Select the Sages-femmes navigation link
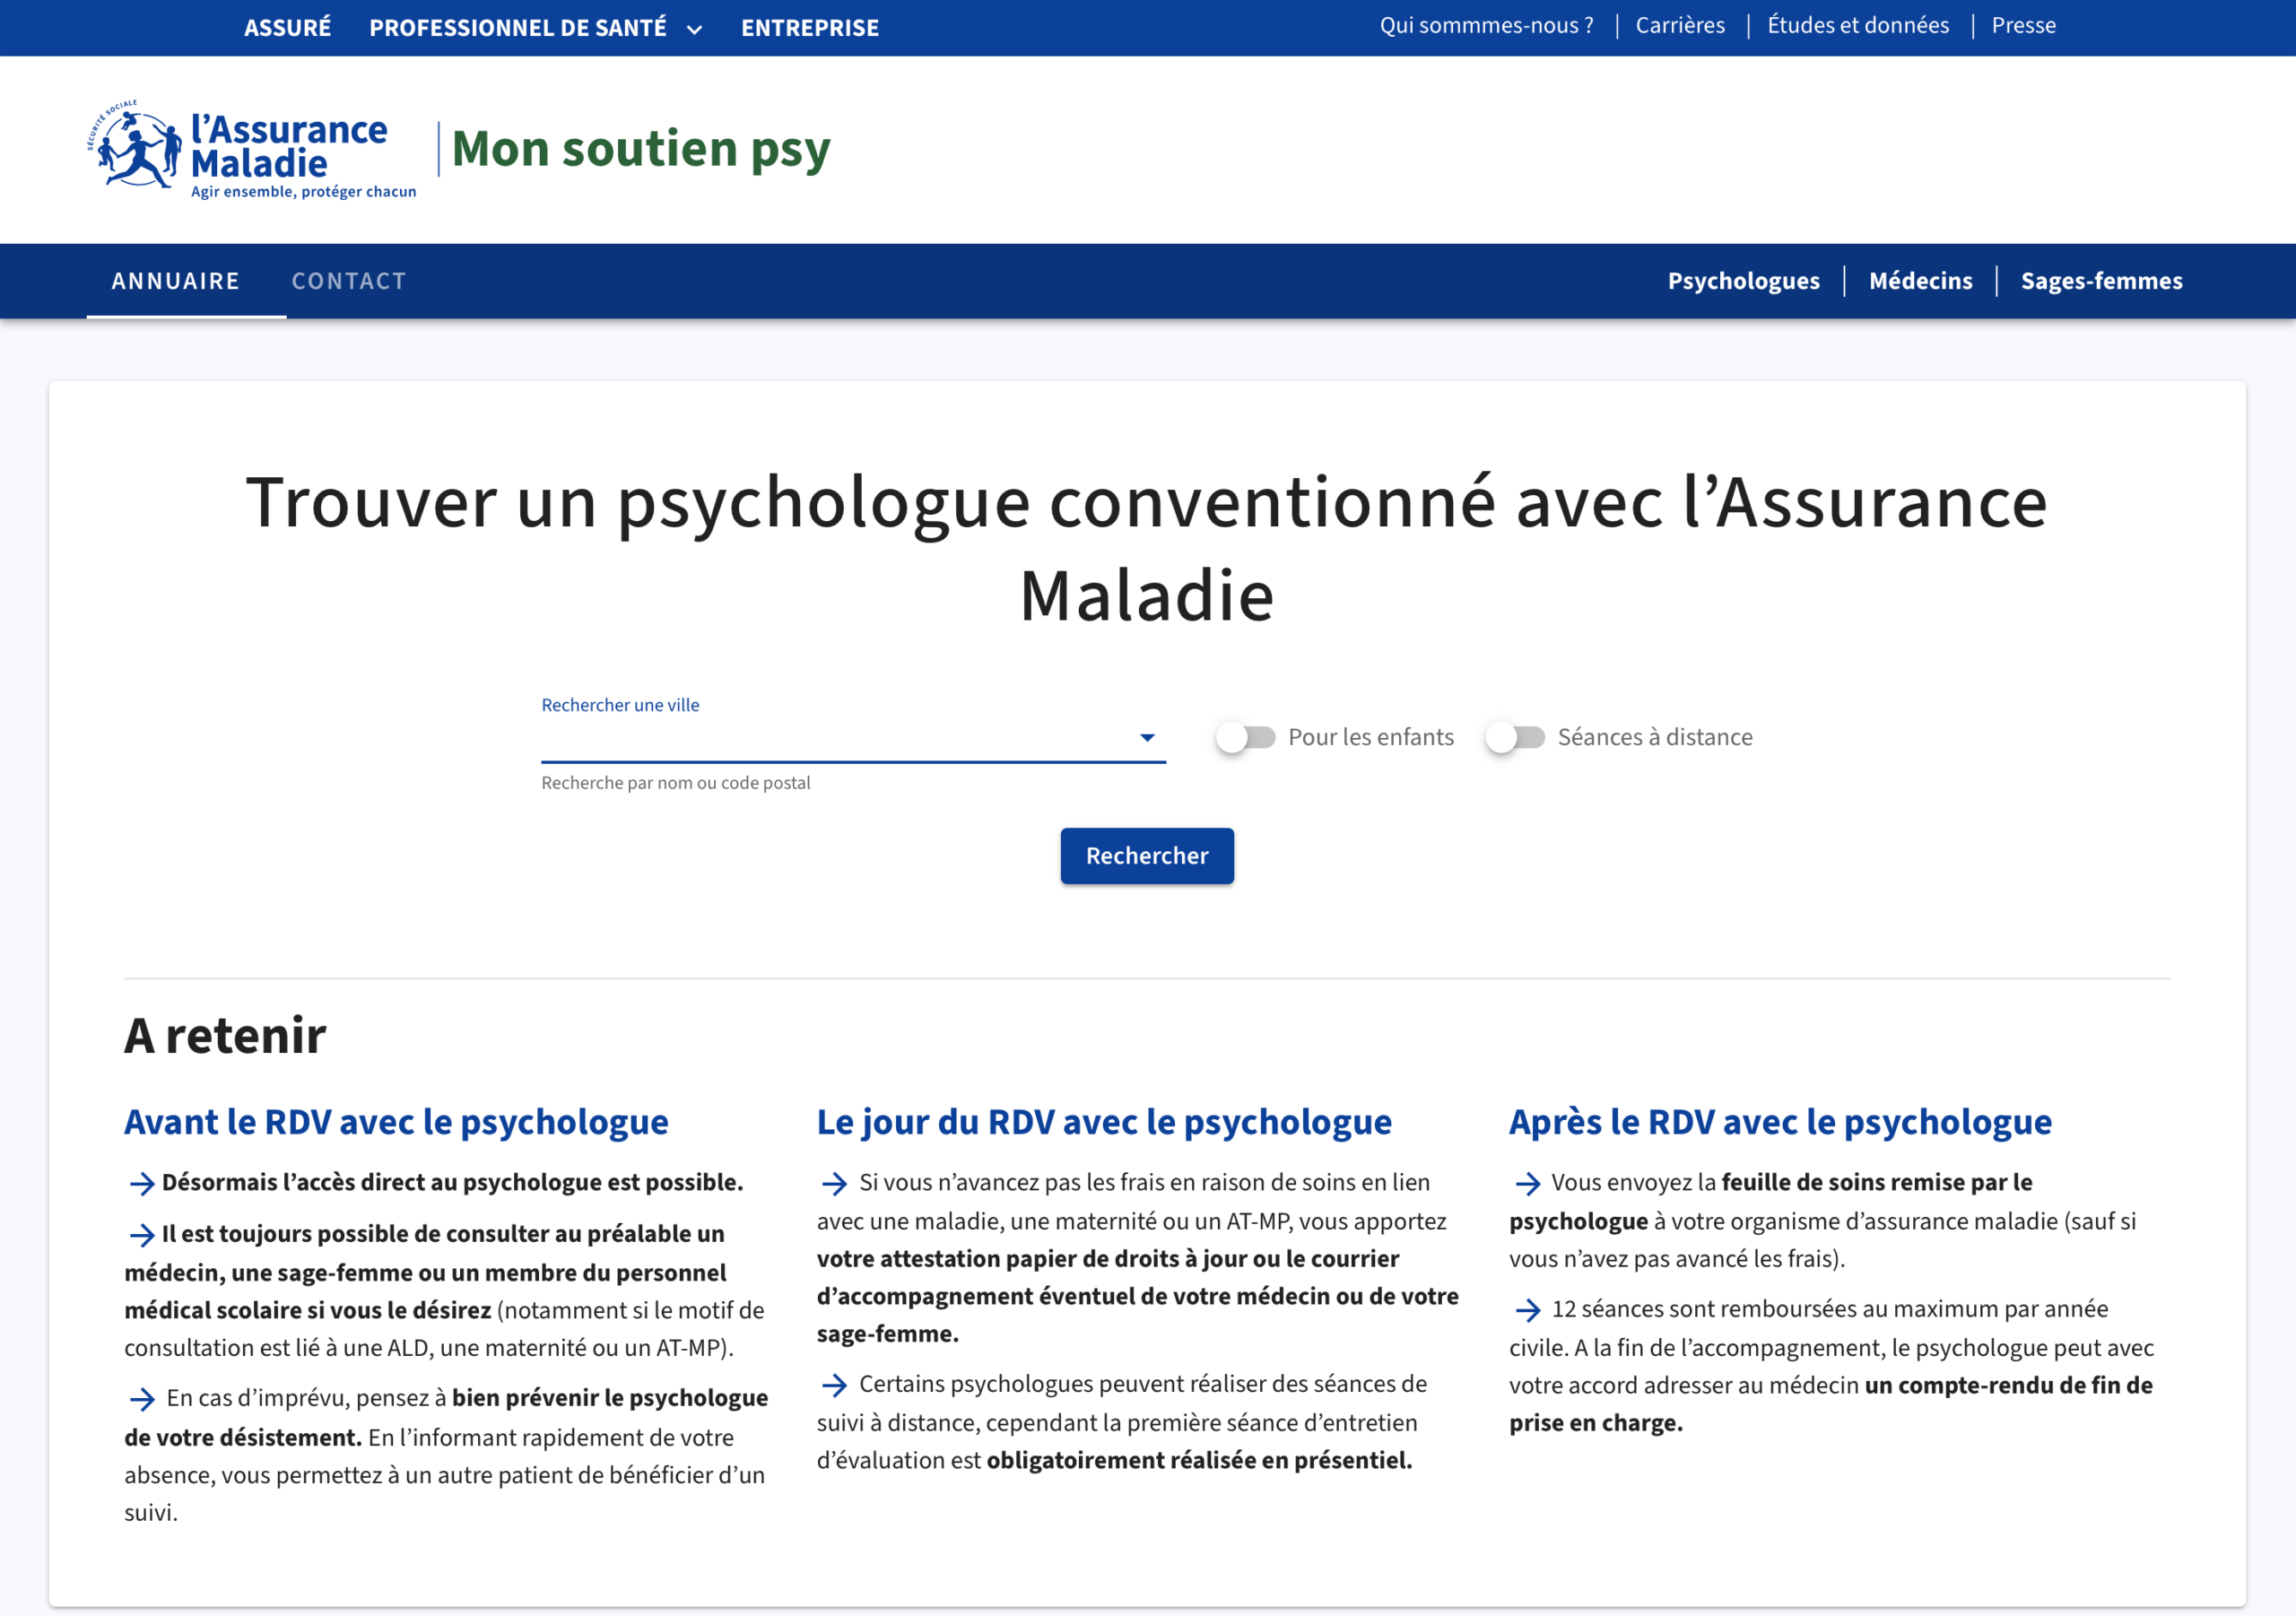 pyautogui.click(x=2101, y=281)
